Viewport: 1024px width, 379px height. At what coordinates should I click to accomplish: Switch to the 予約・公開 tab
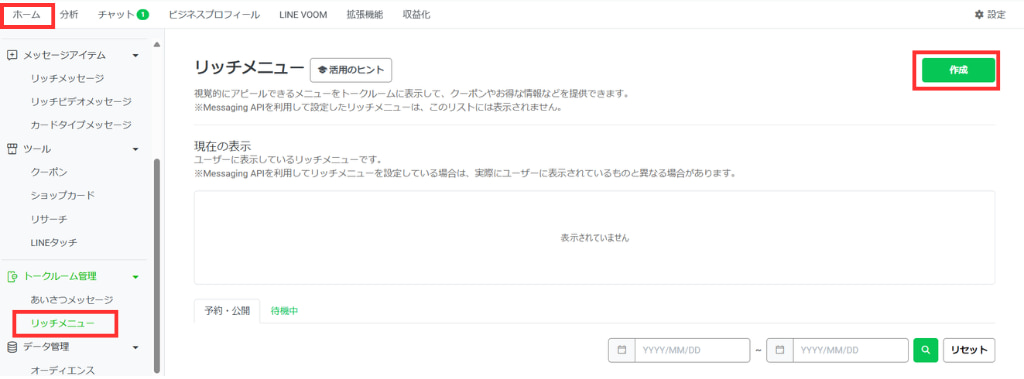(227, 311)
